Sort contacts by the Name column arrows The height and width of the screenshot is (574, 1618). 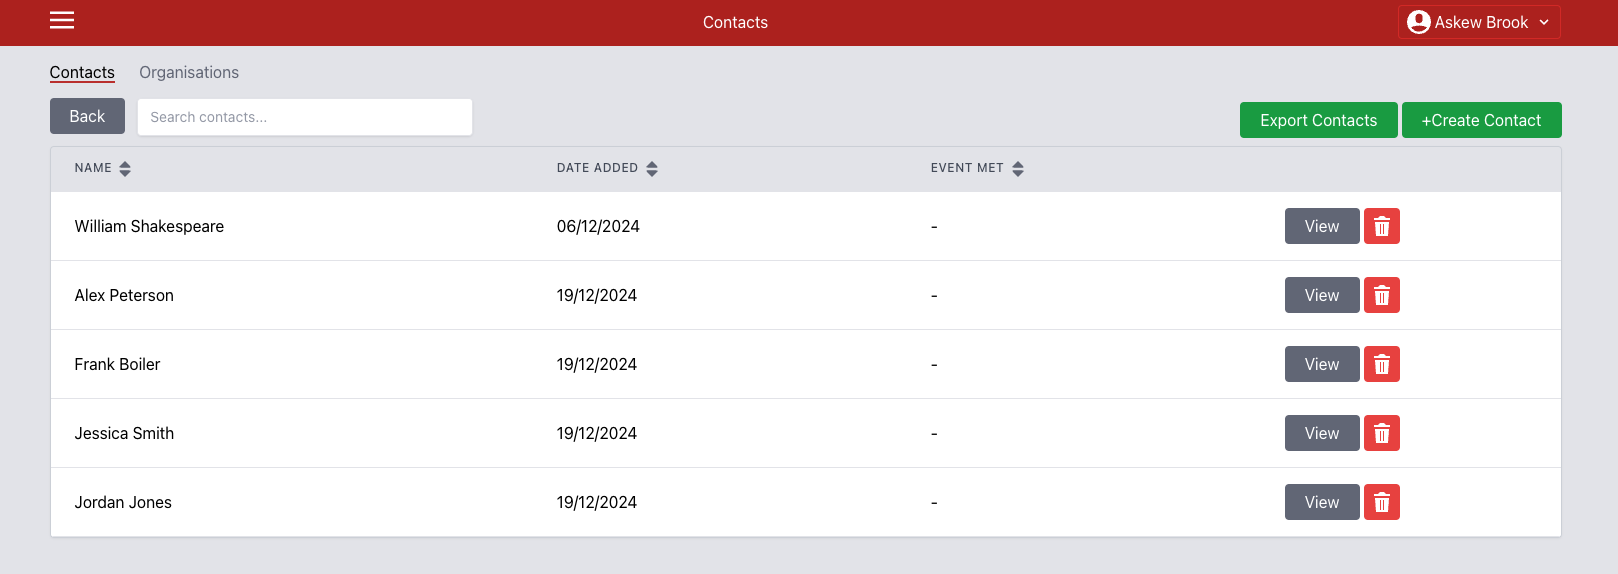[125, 169]
